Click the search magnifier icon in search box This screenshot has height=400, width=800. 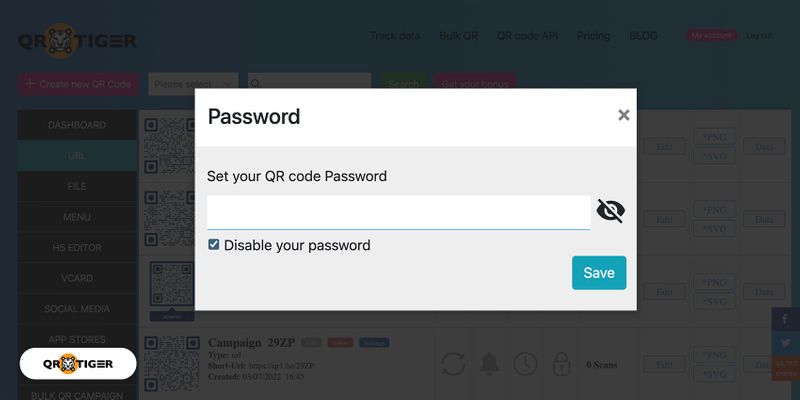coord(258,84)
